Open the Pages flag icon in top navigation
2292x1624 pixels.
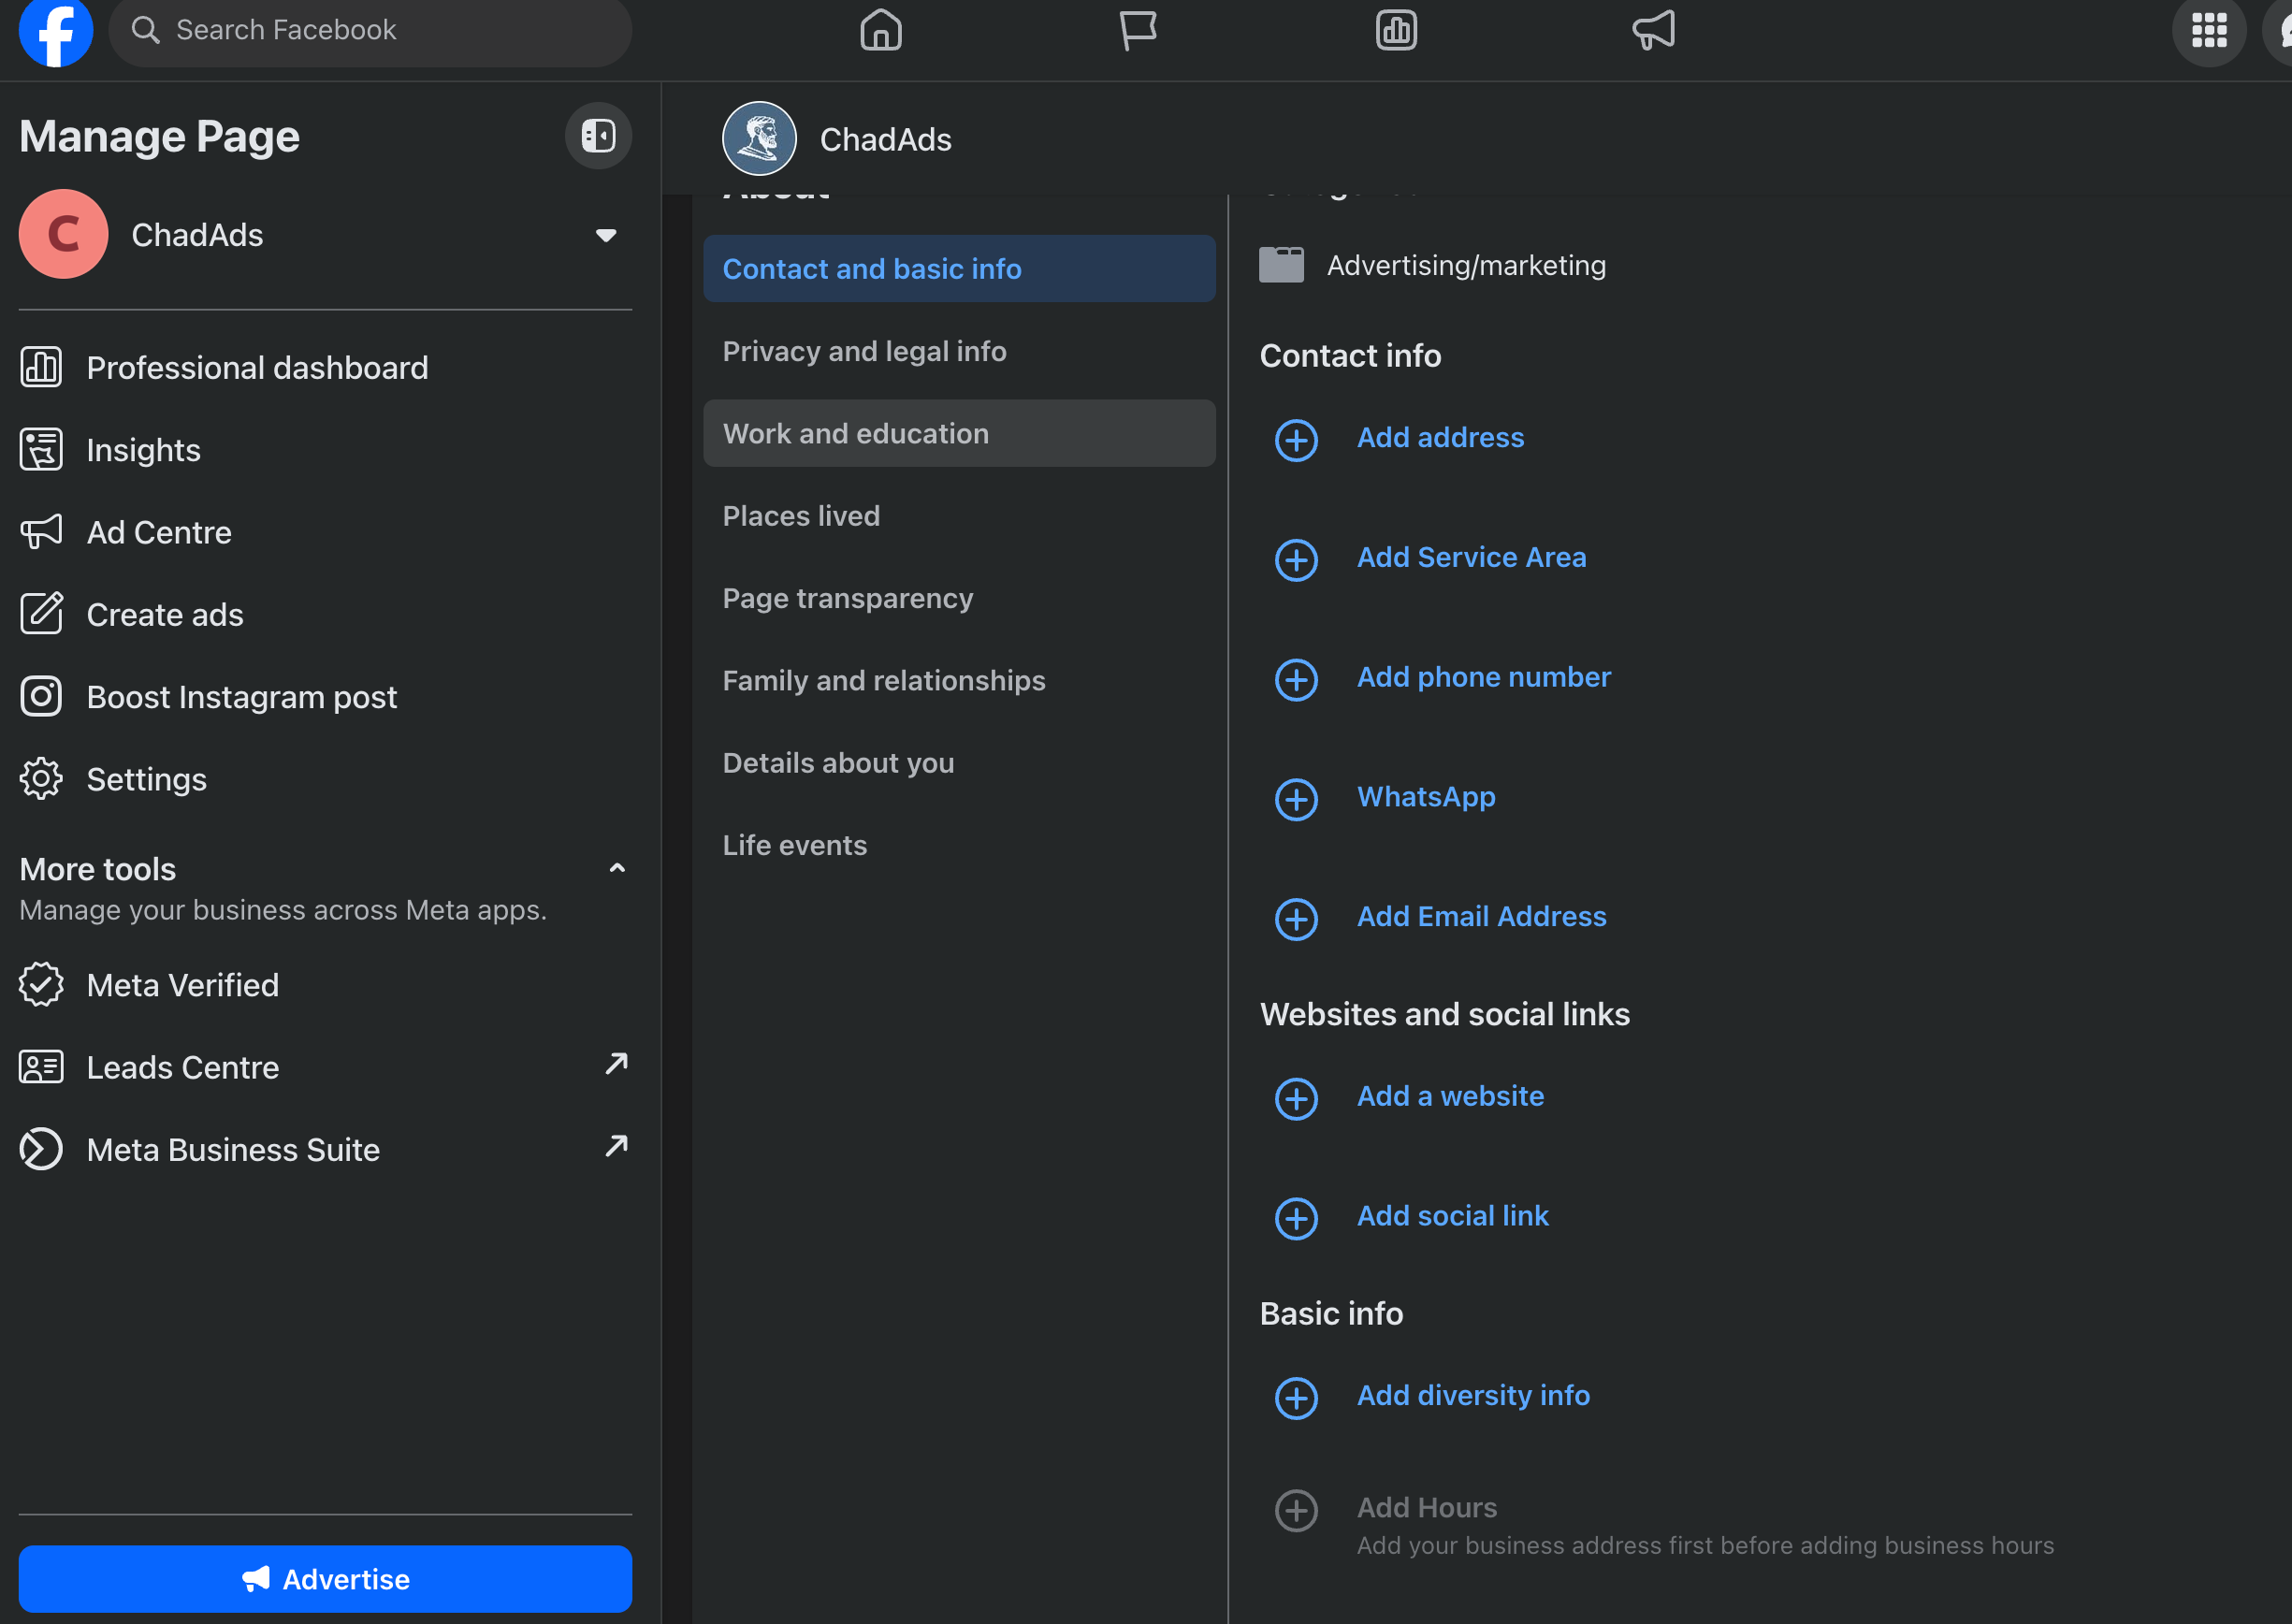click(x=1139, y=30)
